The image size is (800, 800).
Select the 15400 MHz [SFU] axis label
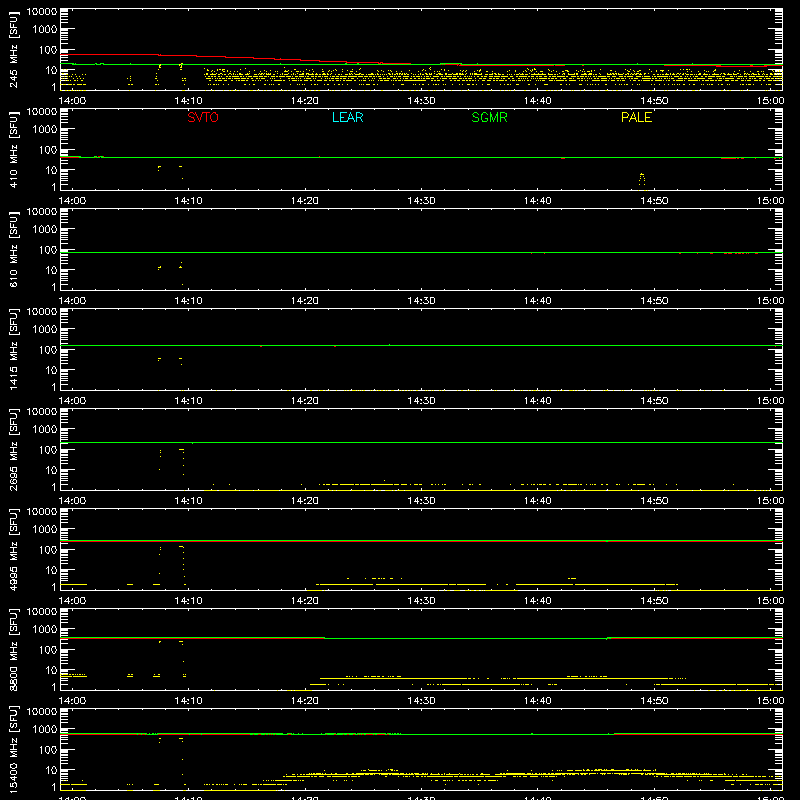tap(13, 750)
